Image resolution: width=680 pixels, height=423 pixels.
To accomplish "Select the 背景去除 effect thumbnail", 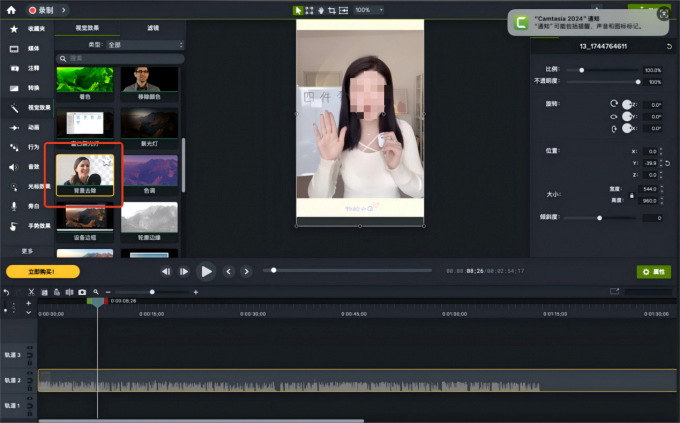I will point(85,173).
